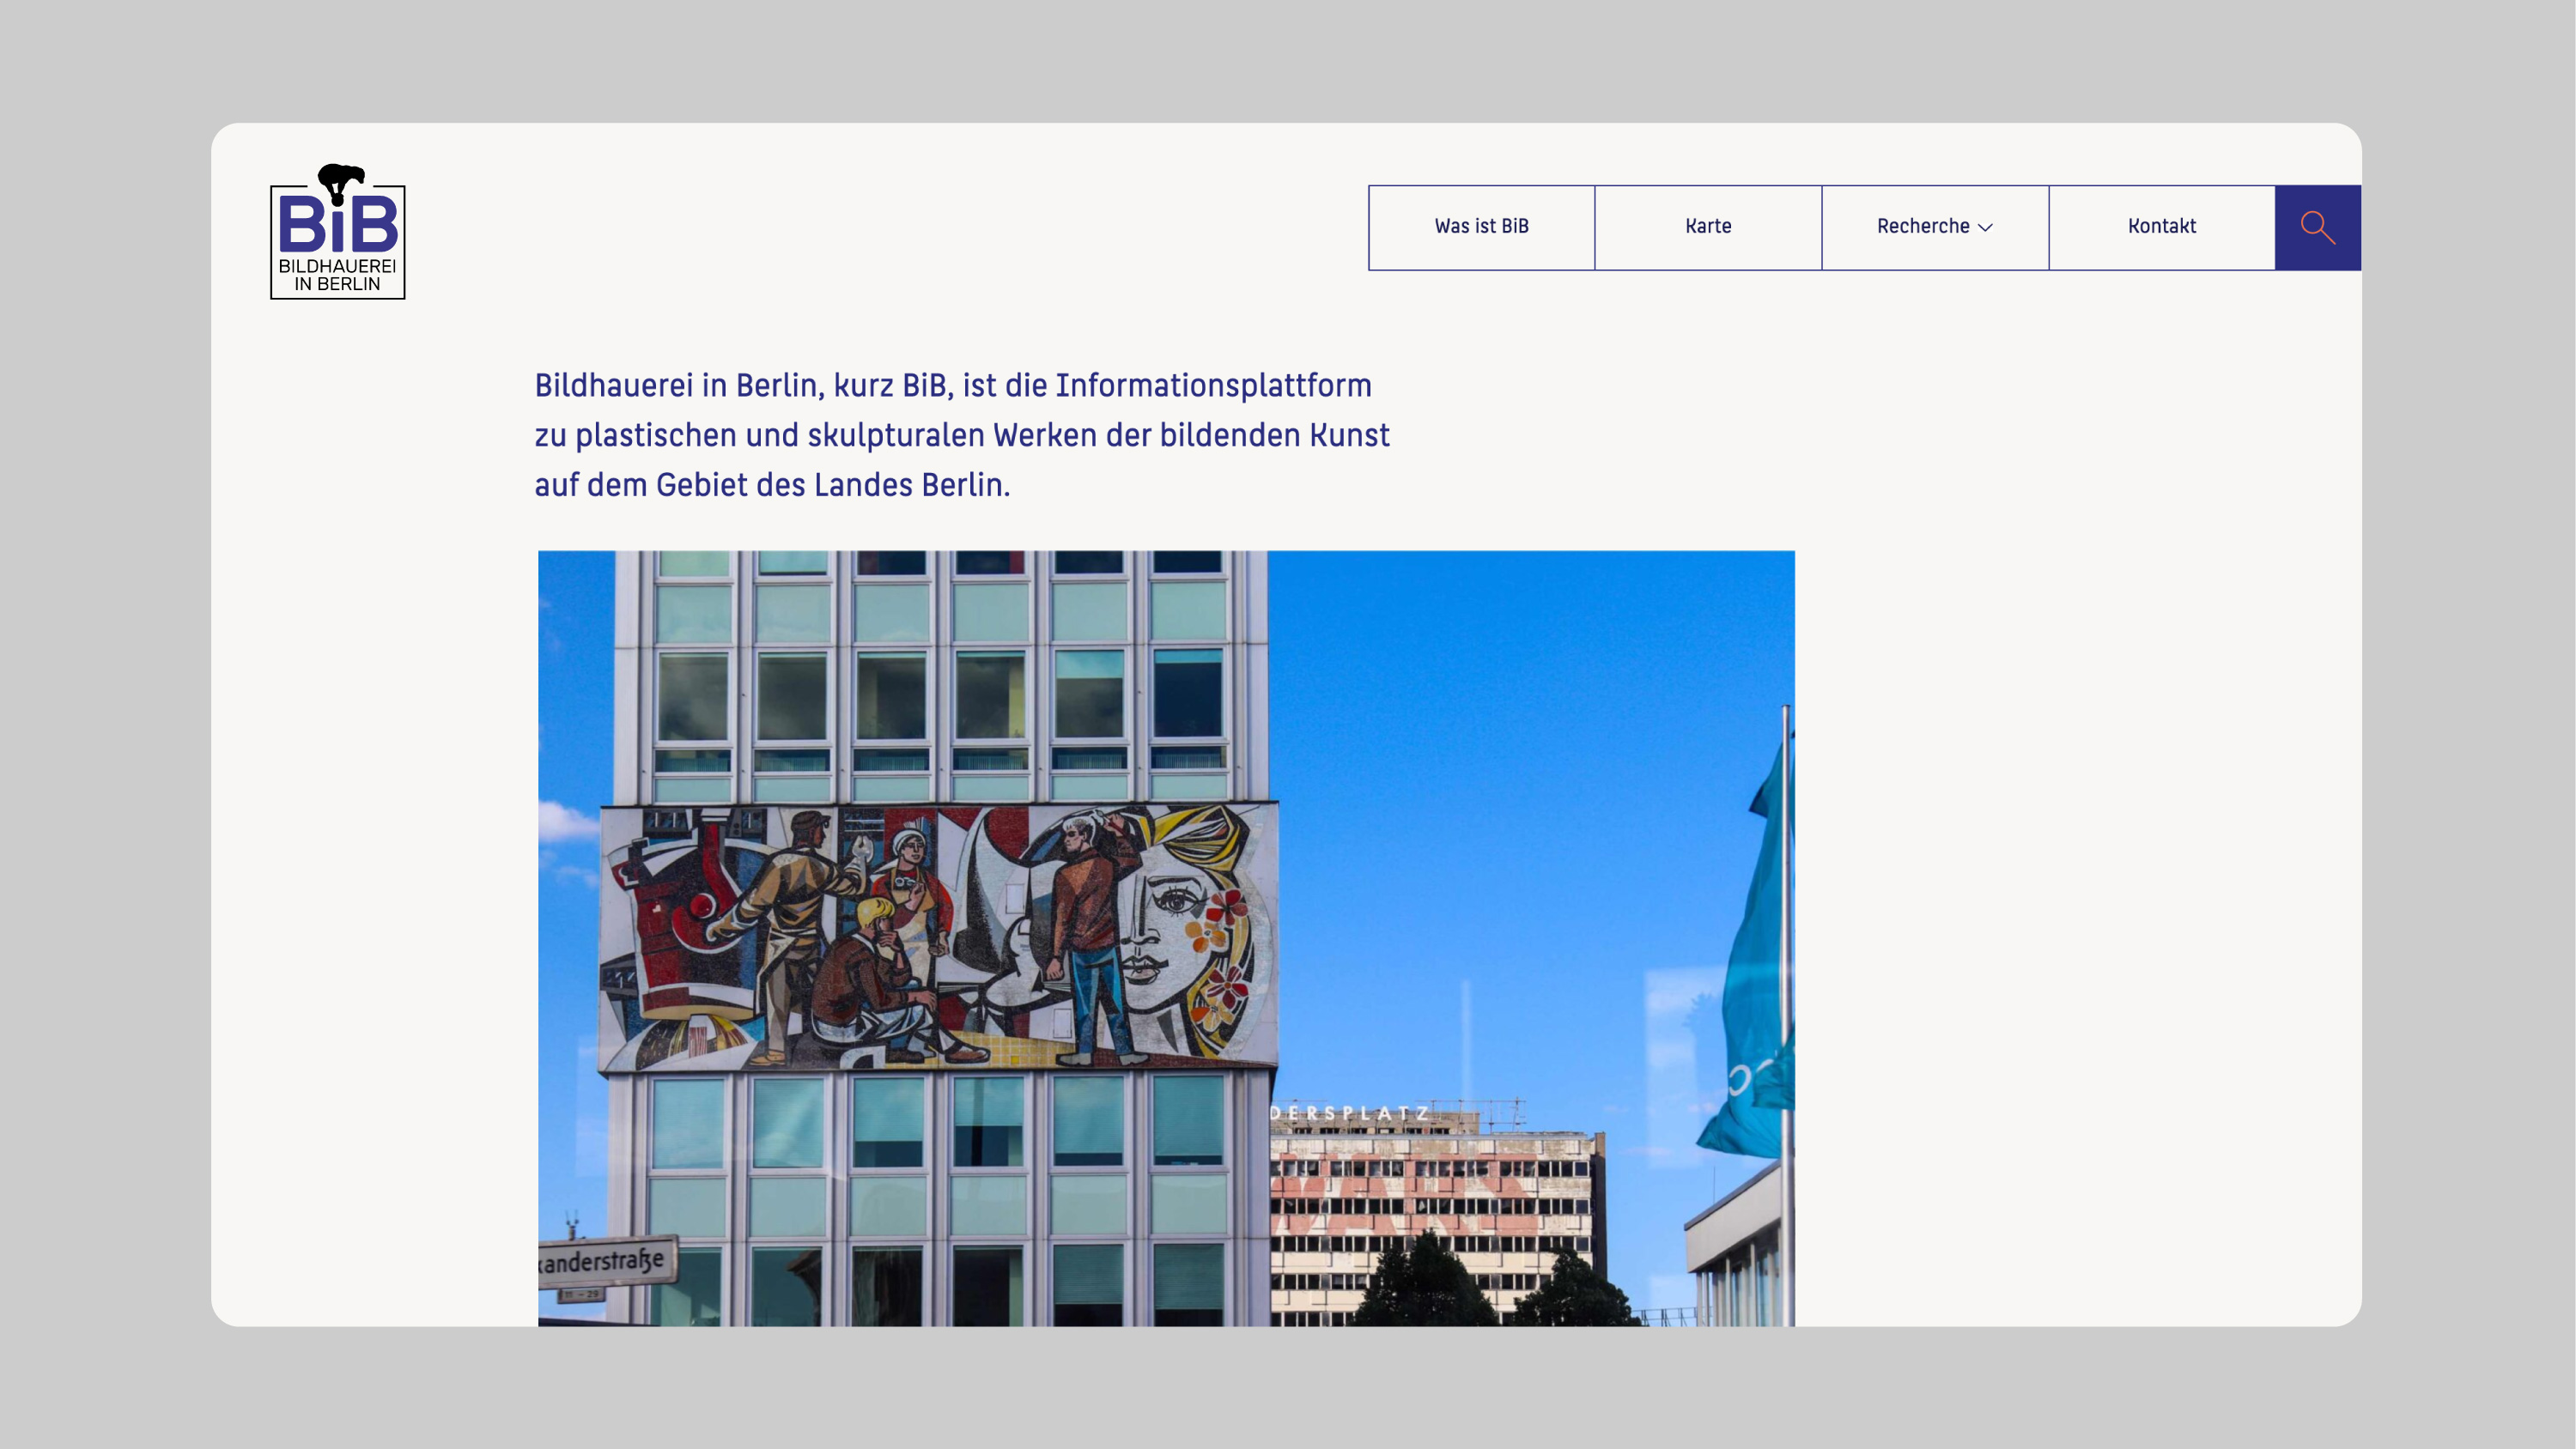Collapse the Recherche submenu arrow
The height and width of the screenshot is (1449, 2576).
[x=1986, y=229]
